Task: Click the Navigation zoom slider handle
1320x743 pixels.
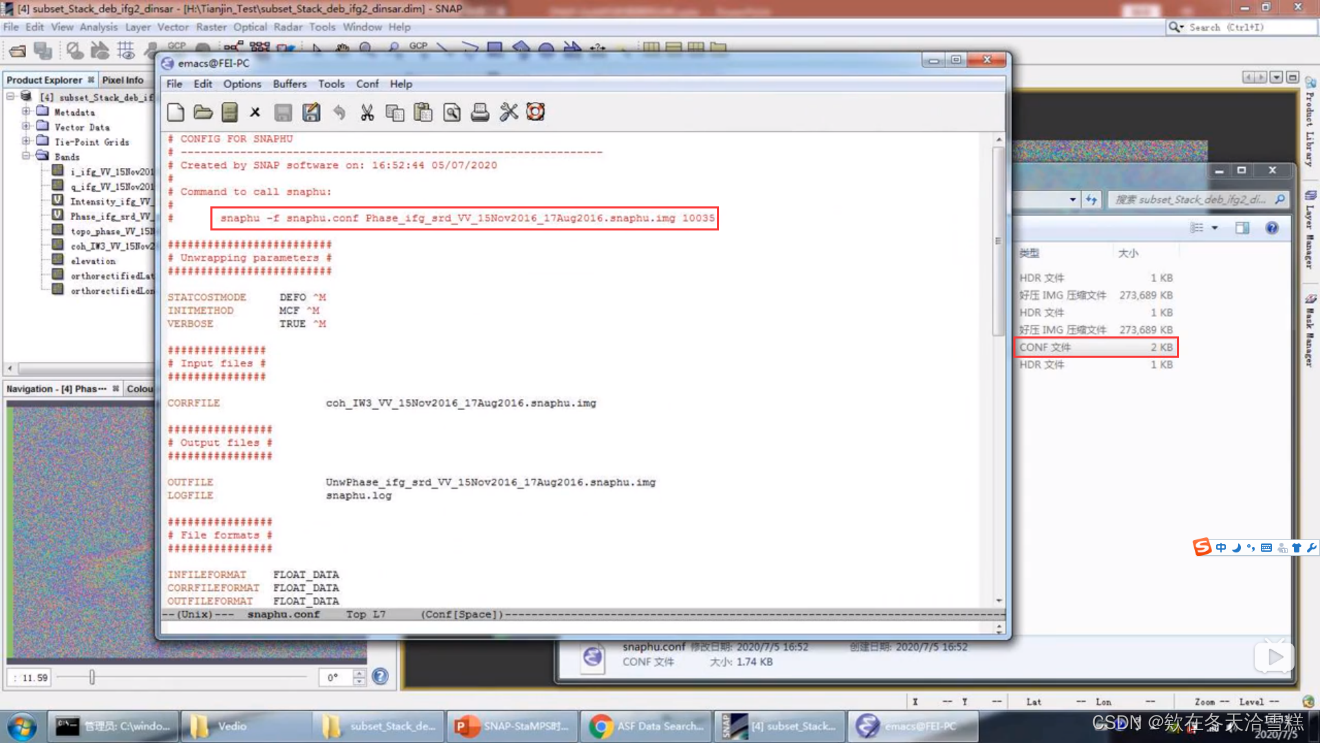Action: (92, 677)
